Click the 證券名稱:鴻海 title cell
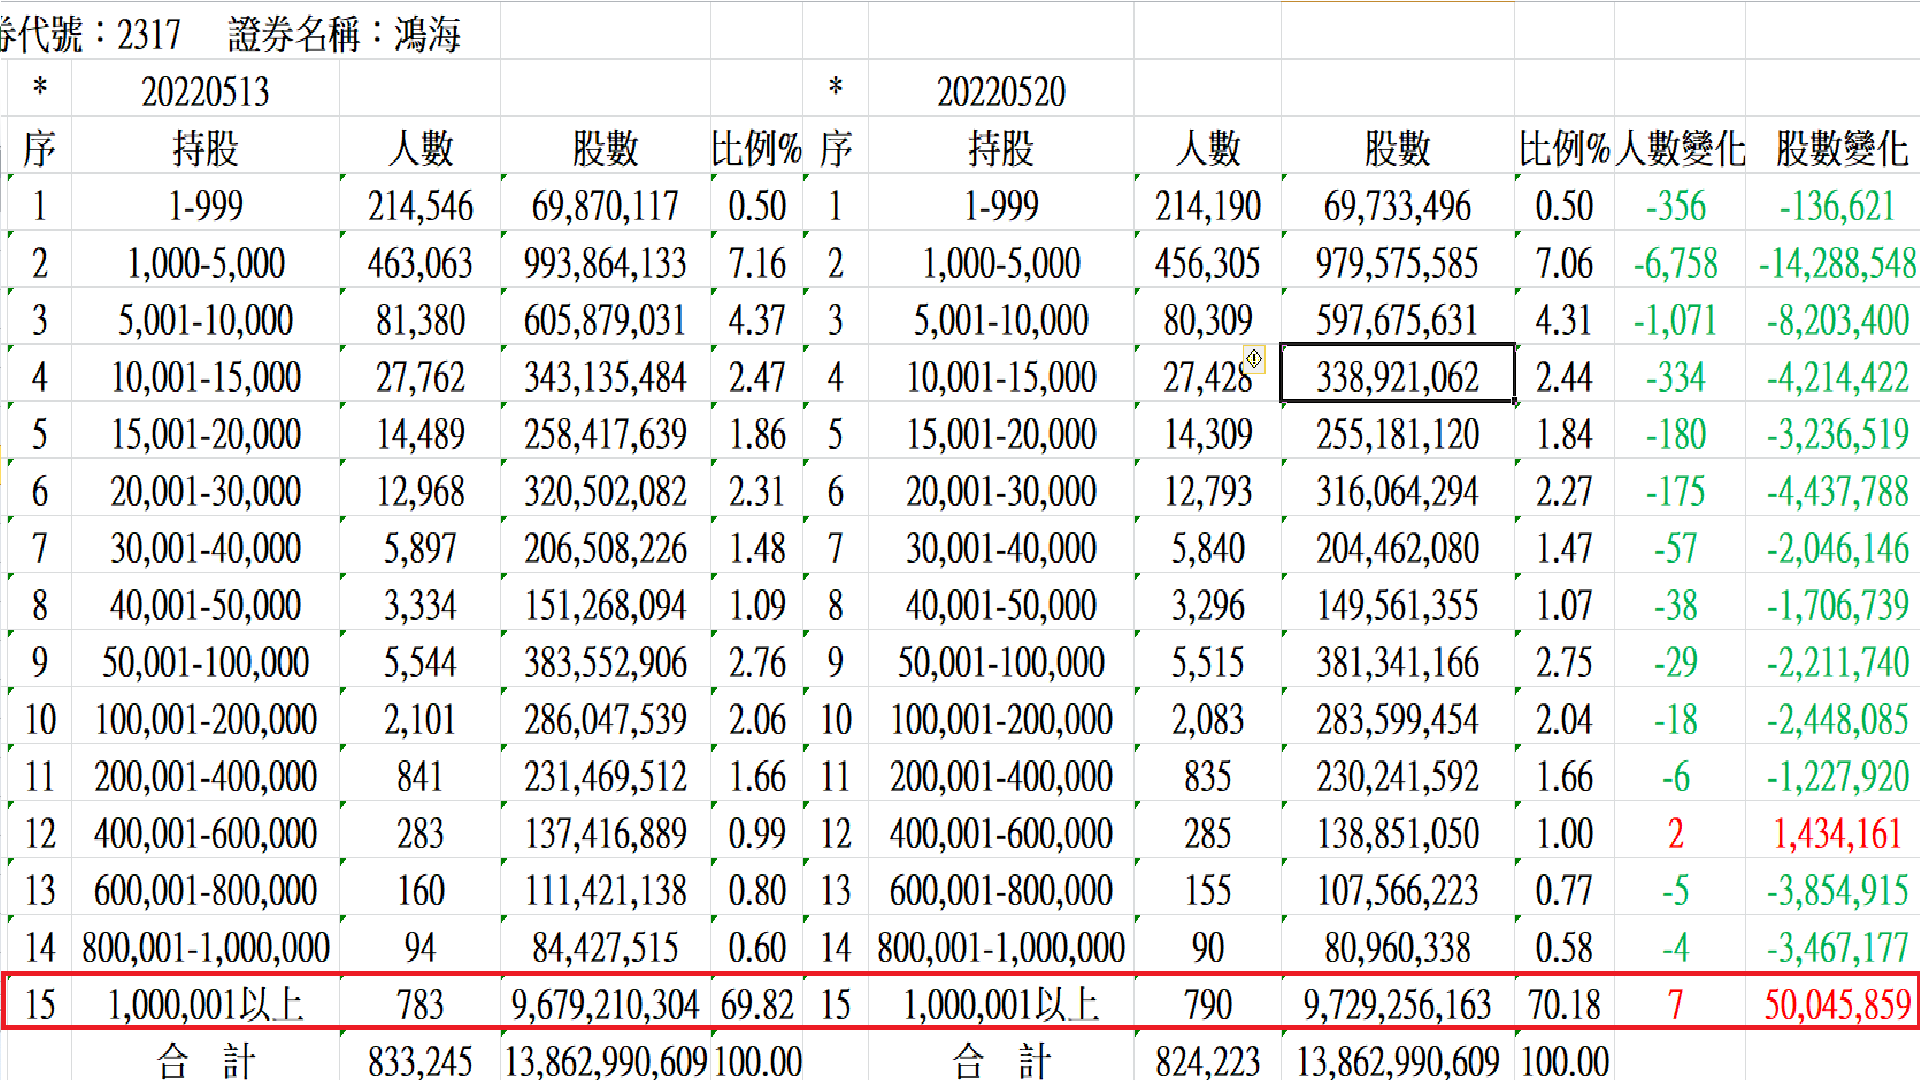 tap(344, 35)
